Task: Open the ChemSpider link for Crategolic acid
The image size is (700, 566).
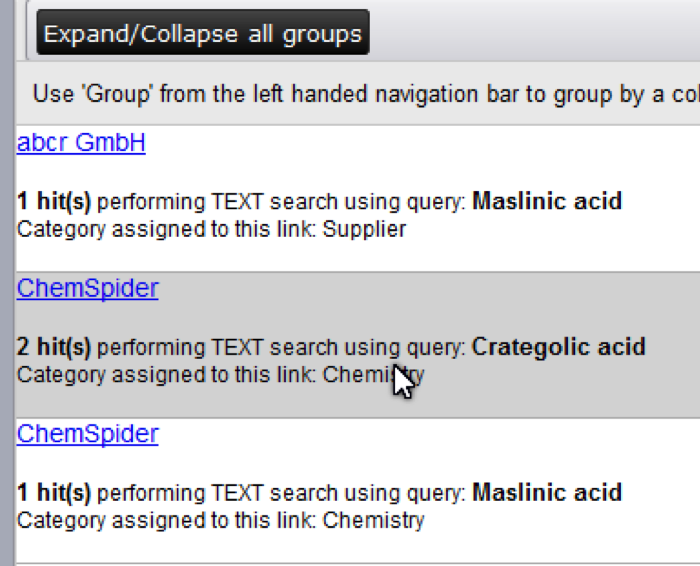Action: [88, 289]
